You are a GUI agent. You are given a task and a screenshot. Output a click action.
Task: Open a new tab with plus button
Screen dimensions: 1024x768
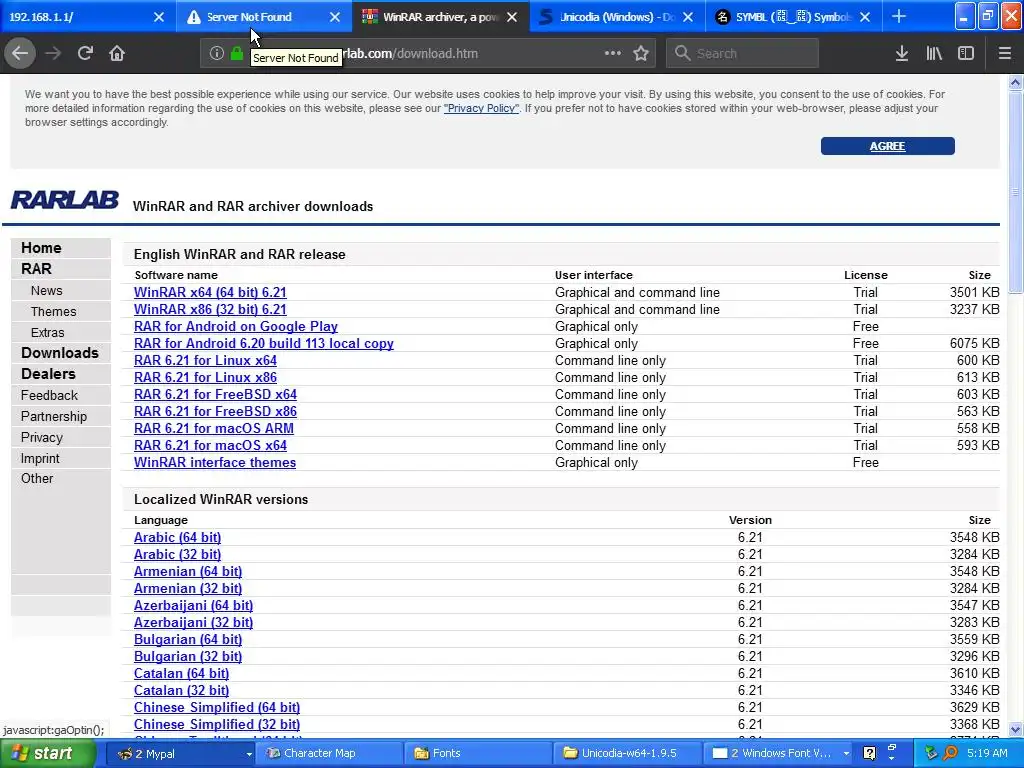click(x=899, y=16)
